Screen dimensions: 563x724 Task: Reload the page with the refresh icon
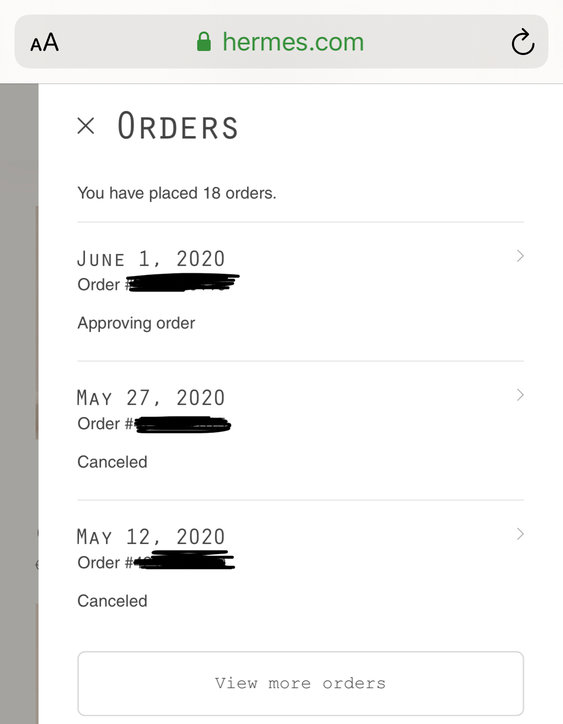[522, 42]
